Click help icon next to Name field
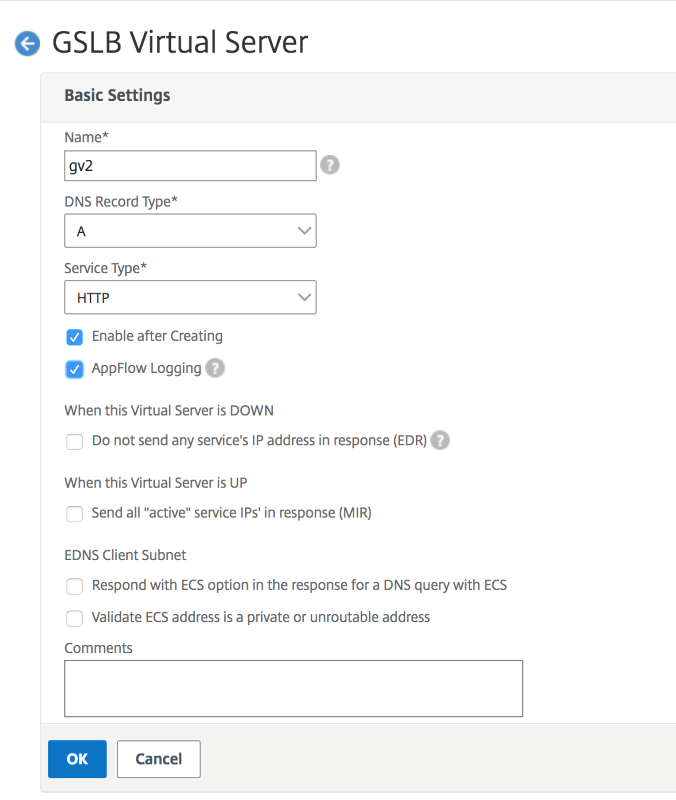The width and height of the screenshot is (676, 800). [x=330, y=165]
